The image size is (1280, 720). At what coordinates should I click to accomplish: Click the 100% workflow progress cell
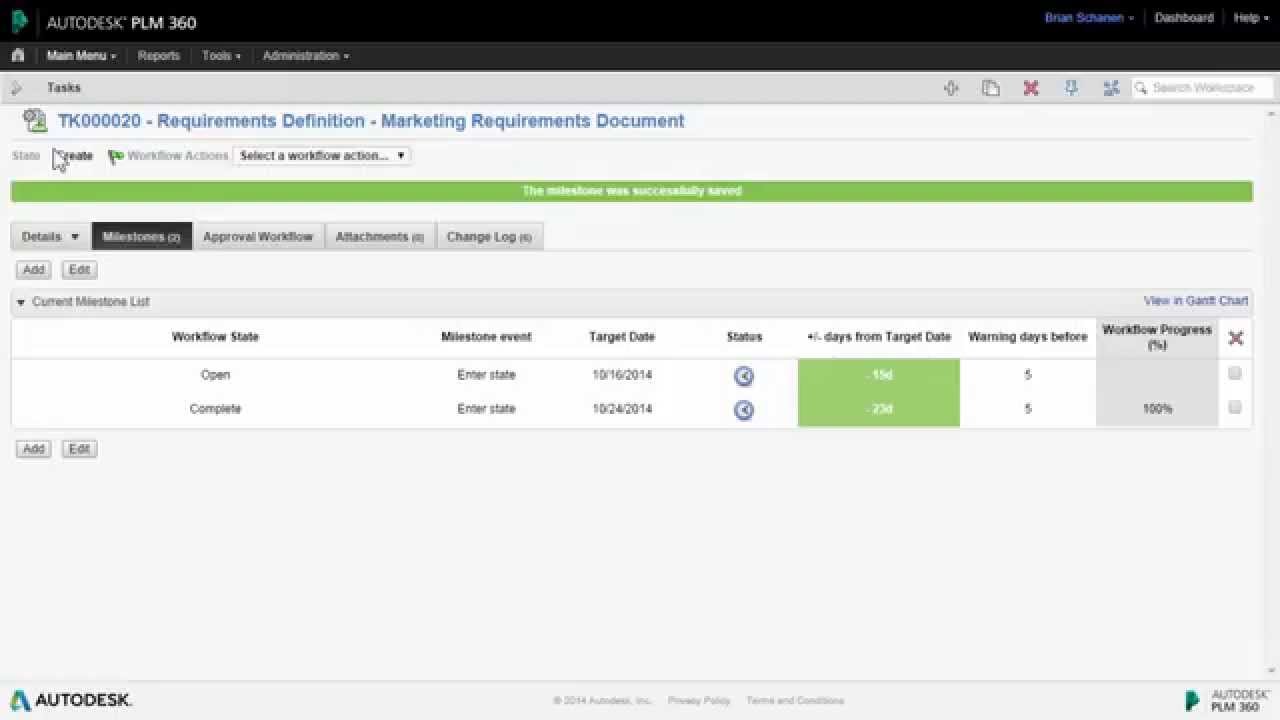pos(1157,410)
